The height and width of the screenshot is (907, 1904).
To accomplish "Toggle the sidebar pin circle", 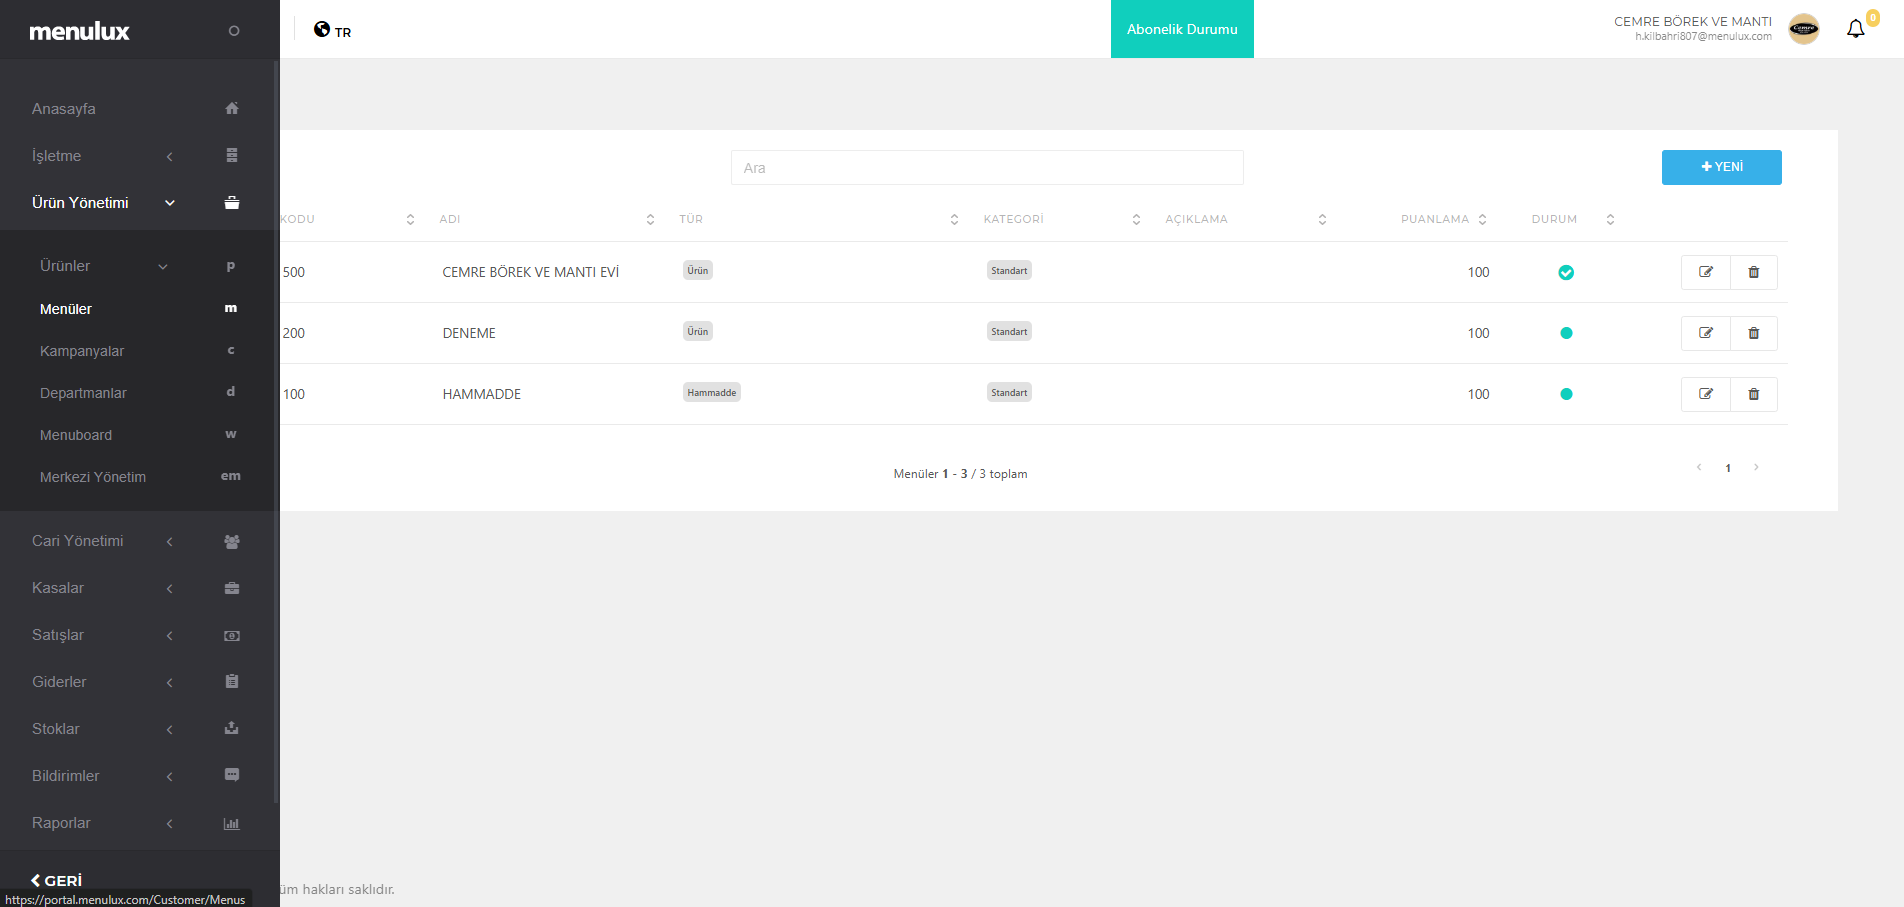I will click(234, 31).
